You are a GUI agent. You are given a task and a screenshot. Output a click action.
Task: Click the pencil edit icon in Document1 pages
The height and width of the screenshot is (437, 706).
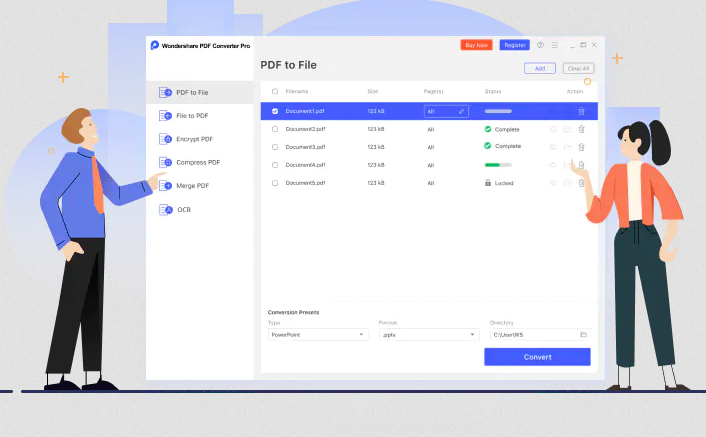point(461,111)
